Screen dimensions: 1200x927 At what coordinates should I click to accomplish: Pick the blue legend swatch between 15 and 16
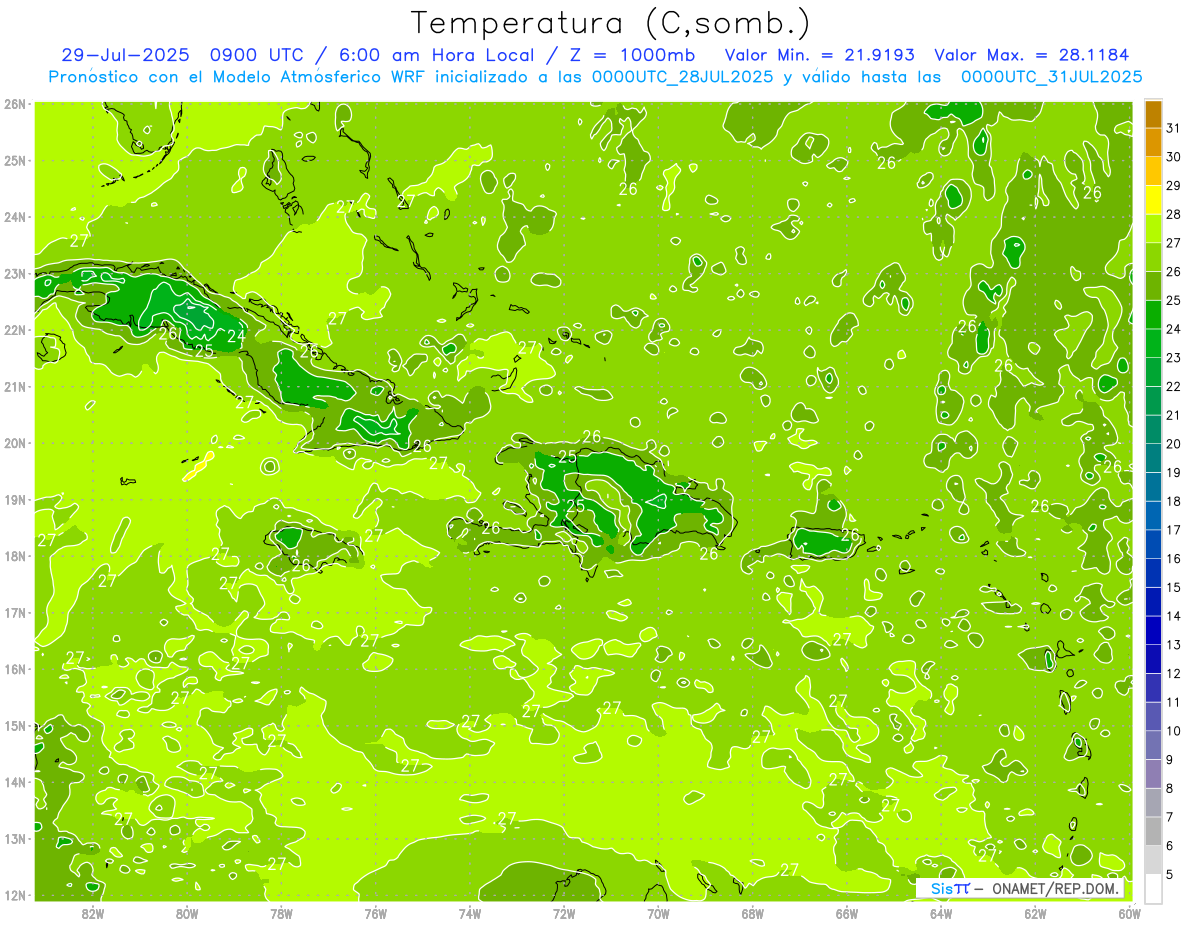1154,573
